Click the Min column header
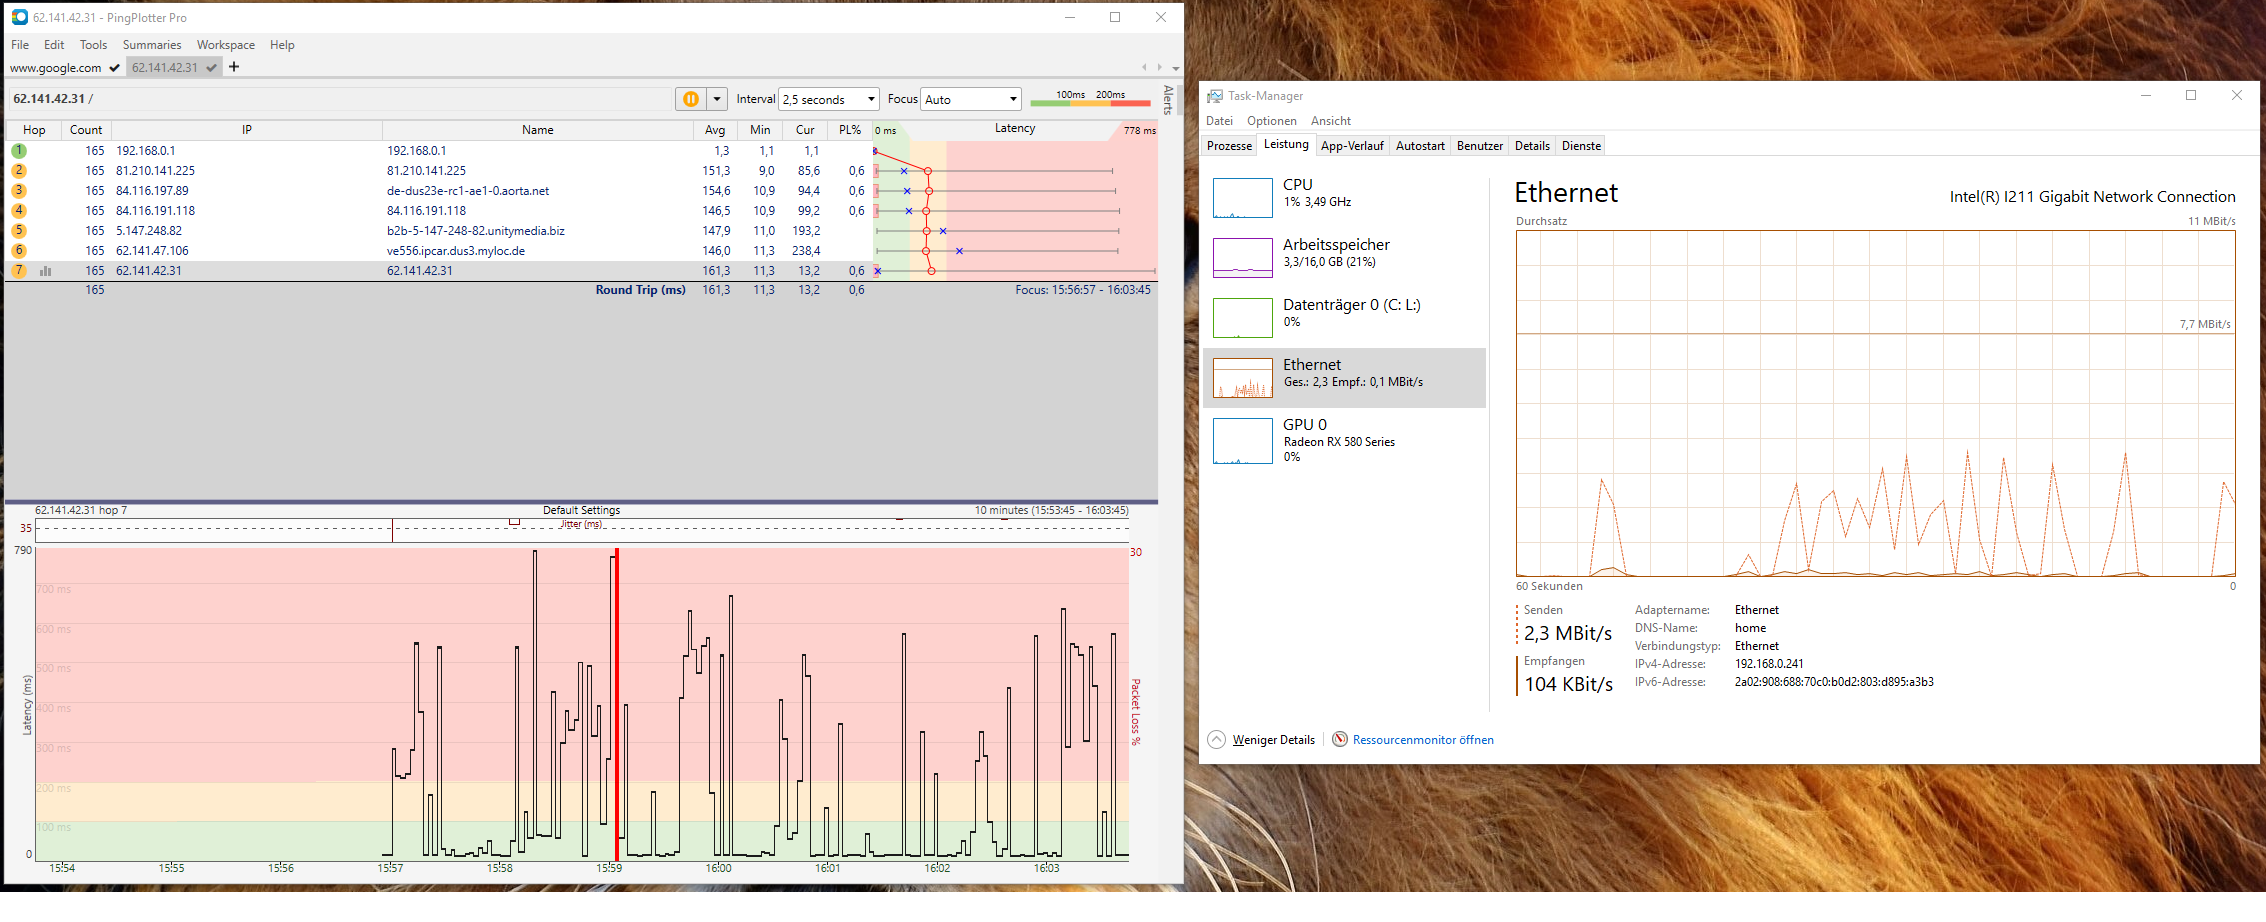 pyautogui.click(x=760, y=130)
